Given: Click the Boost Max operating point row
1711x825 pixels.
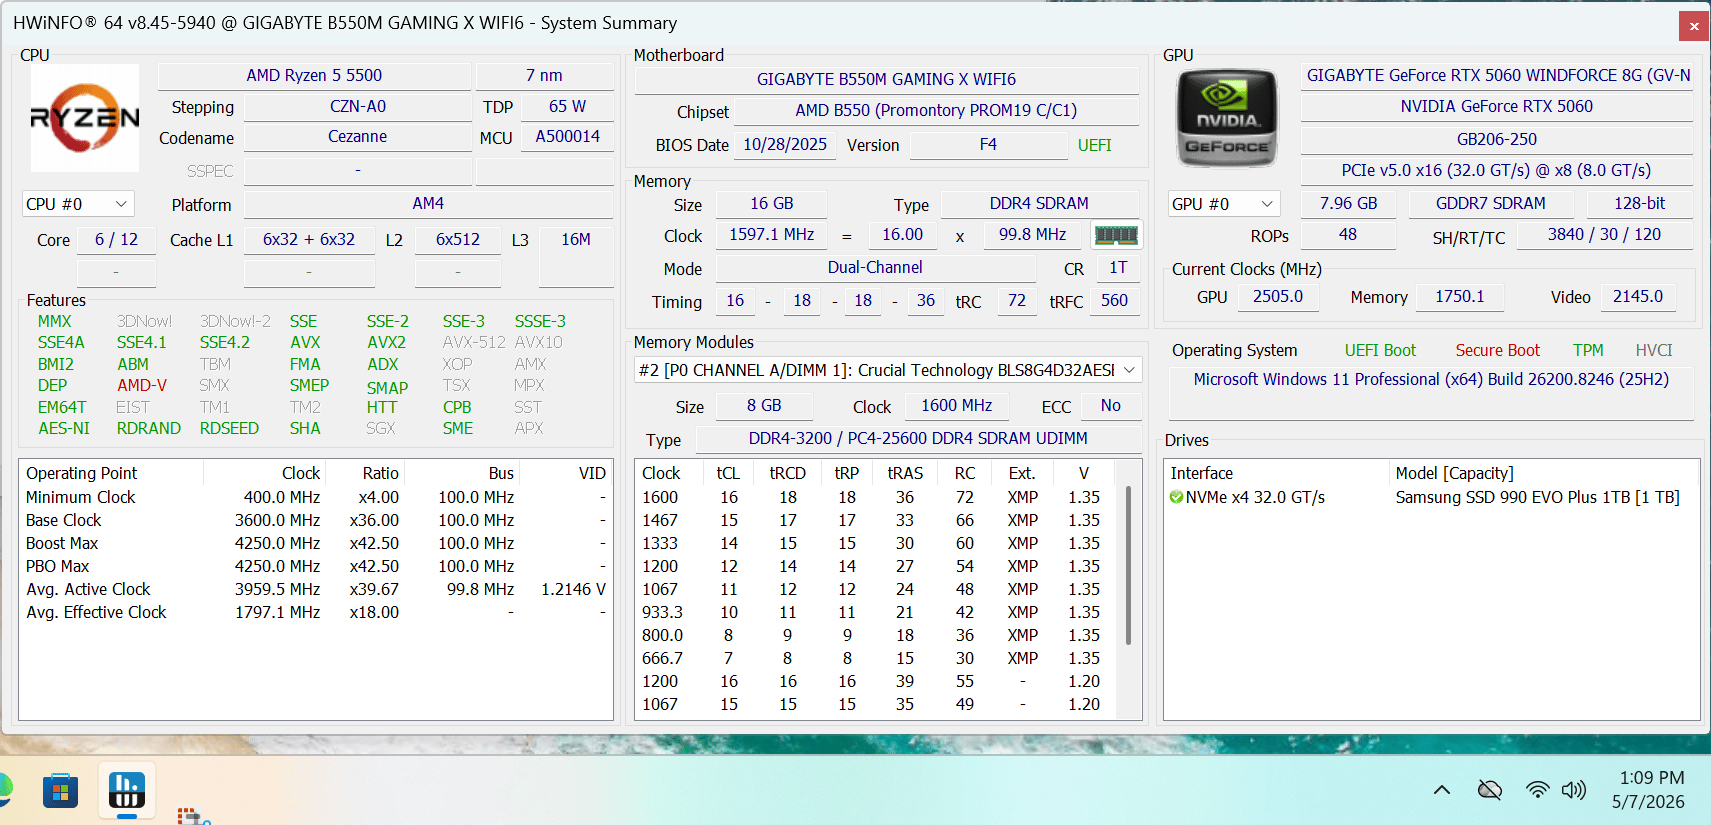Looking at the screenshot, I should (316, 543).
